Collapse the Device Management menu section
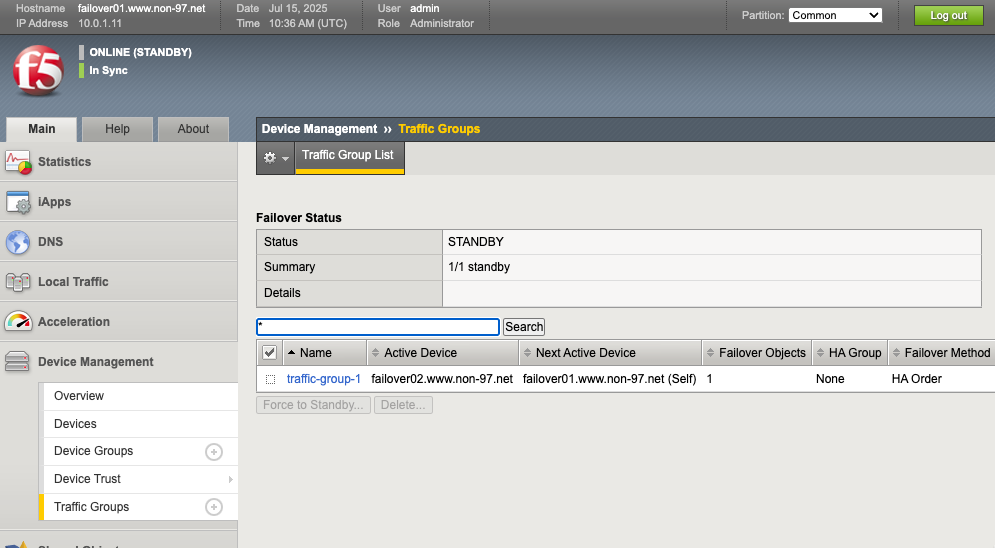The height and width of the screenshot is (548, 995). (x=119, y=362)
